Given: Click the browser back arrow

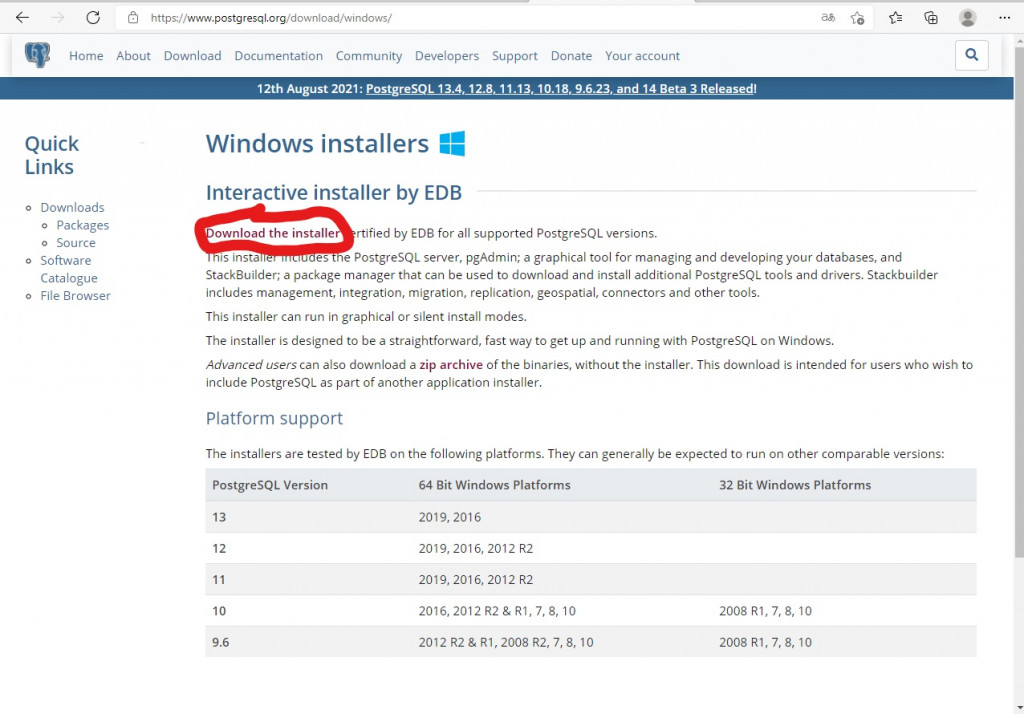Looking at the screenshot, I should pyautogui.click(x=22, y=18).
